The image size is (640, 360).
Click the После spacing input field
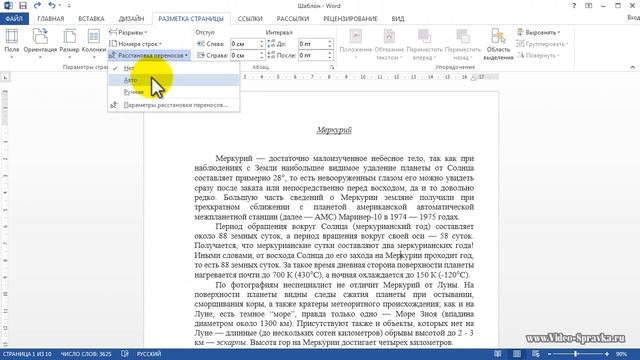pyautogui.click(x=313, y=55)
